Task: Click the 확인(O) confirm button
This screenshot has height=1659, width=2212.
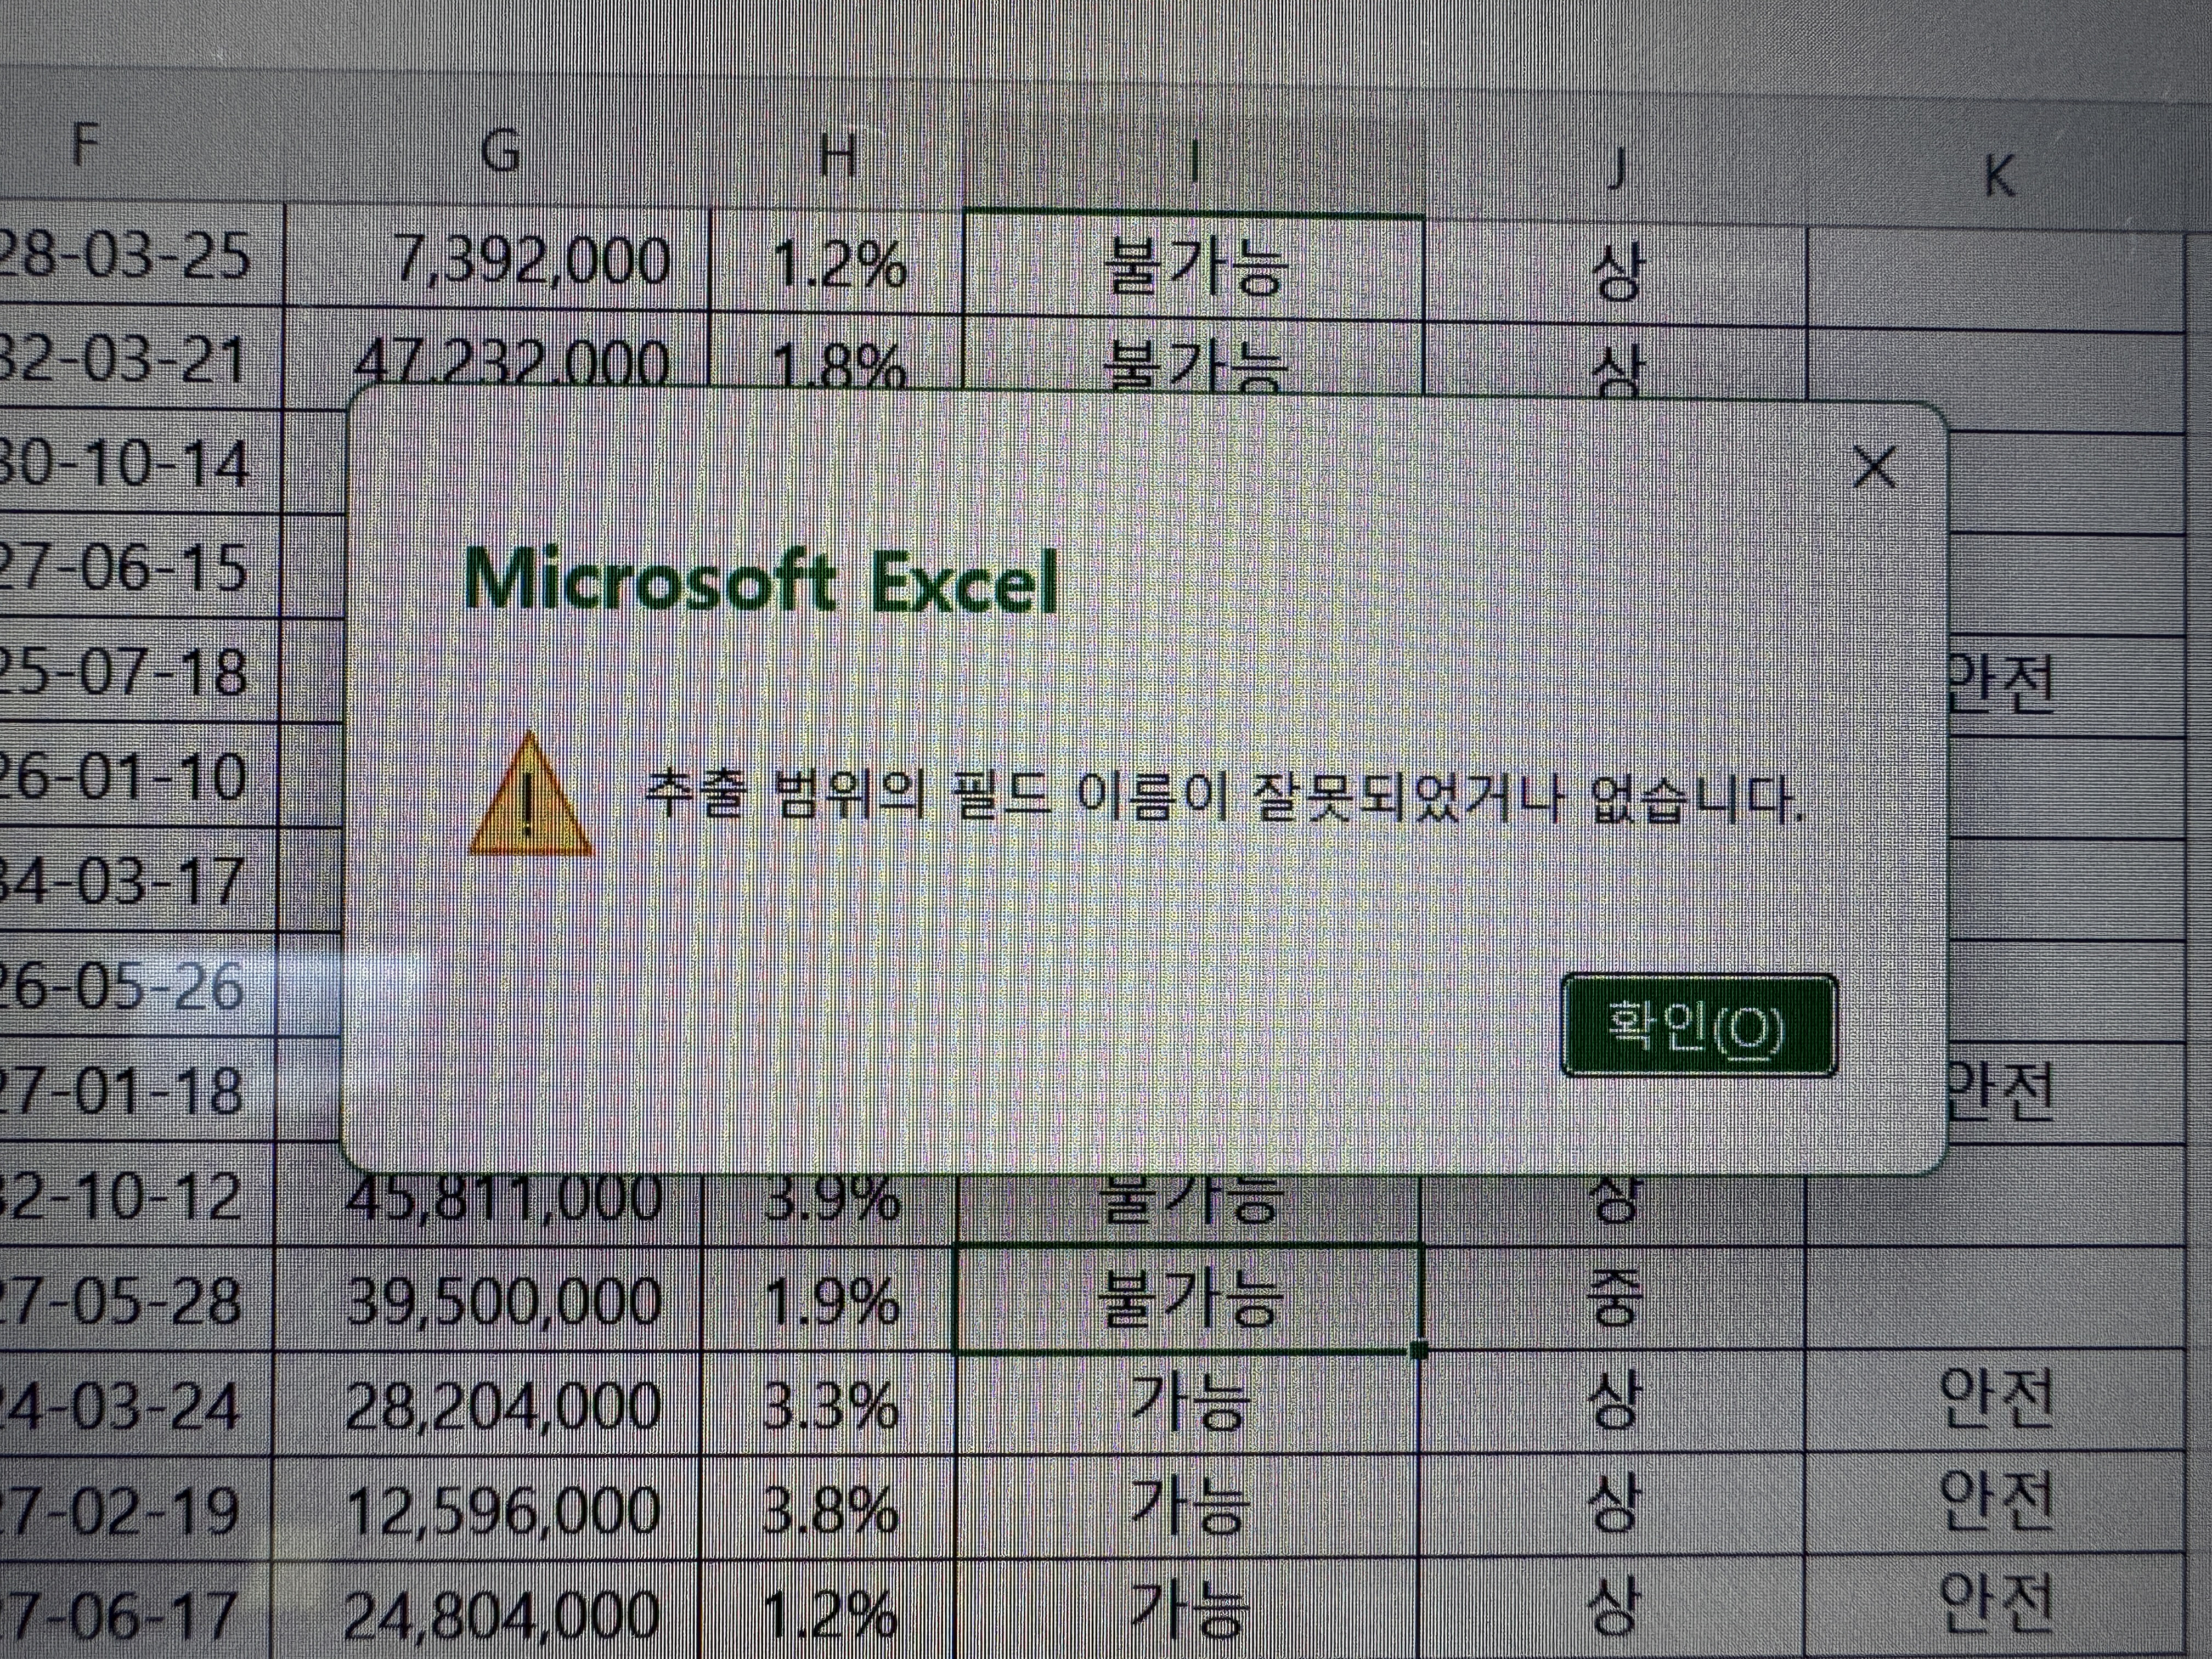Action: [1698, 1026]
